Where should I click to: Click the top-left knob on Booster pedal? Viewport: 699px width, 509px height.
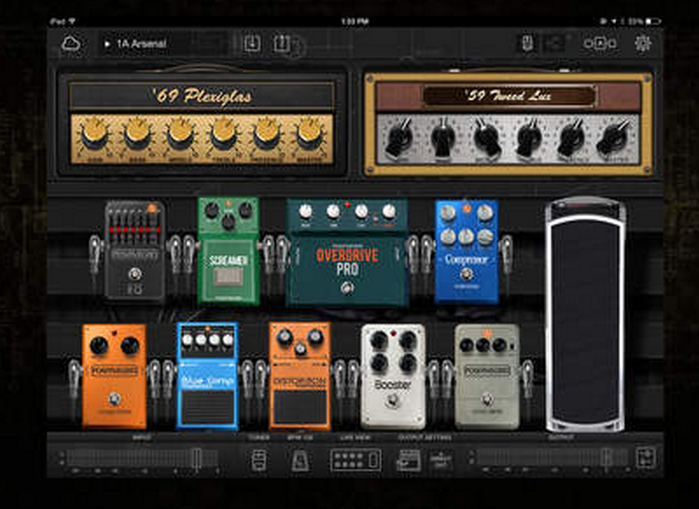point(378,341)
